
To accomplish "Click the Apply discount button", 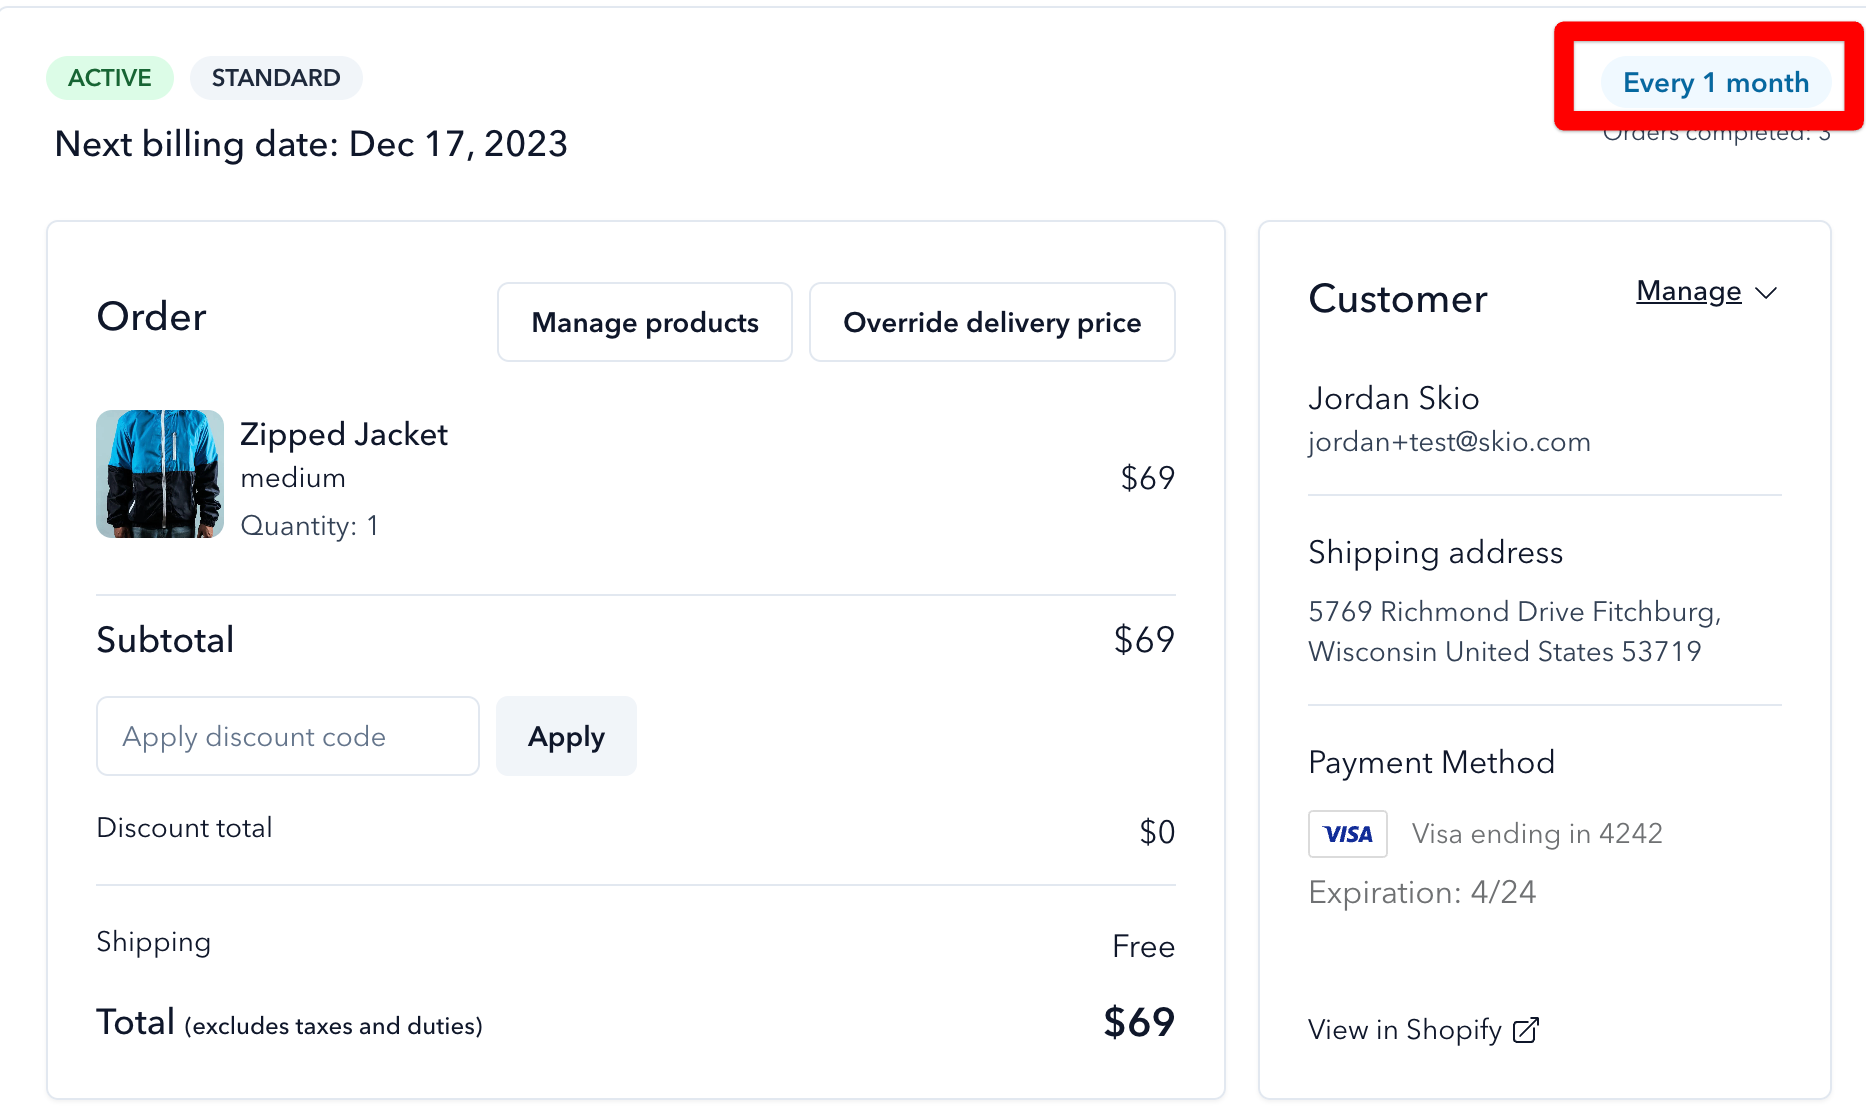I will (566, 736).
